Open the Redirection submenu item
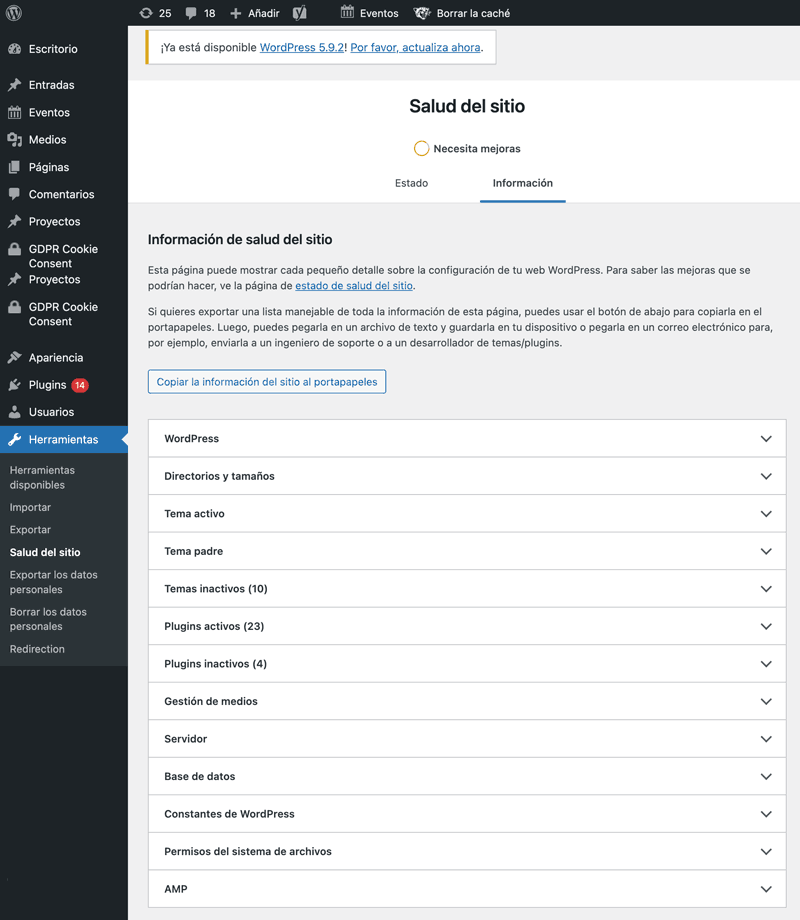800x920 pixels. pyautogui.click(x=37, y=649)
